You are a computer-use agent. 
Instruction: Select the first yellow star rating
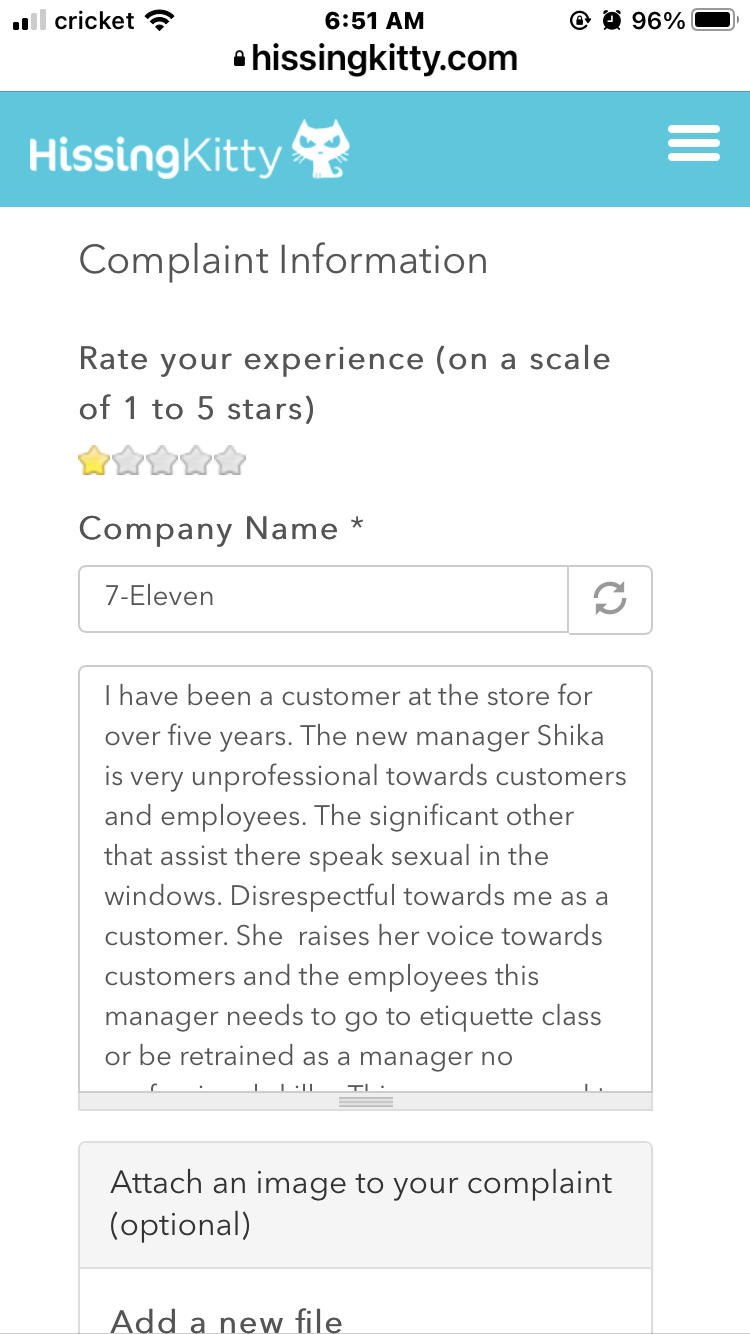(x=92, y=460)
